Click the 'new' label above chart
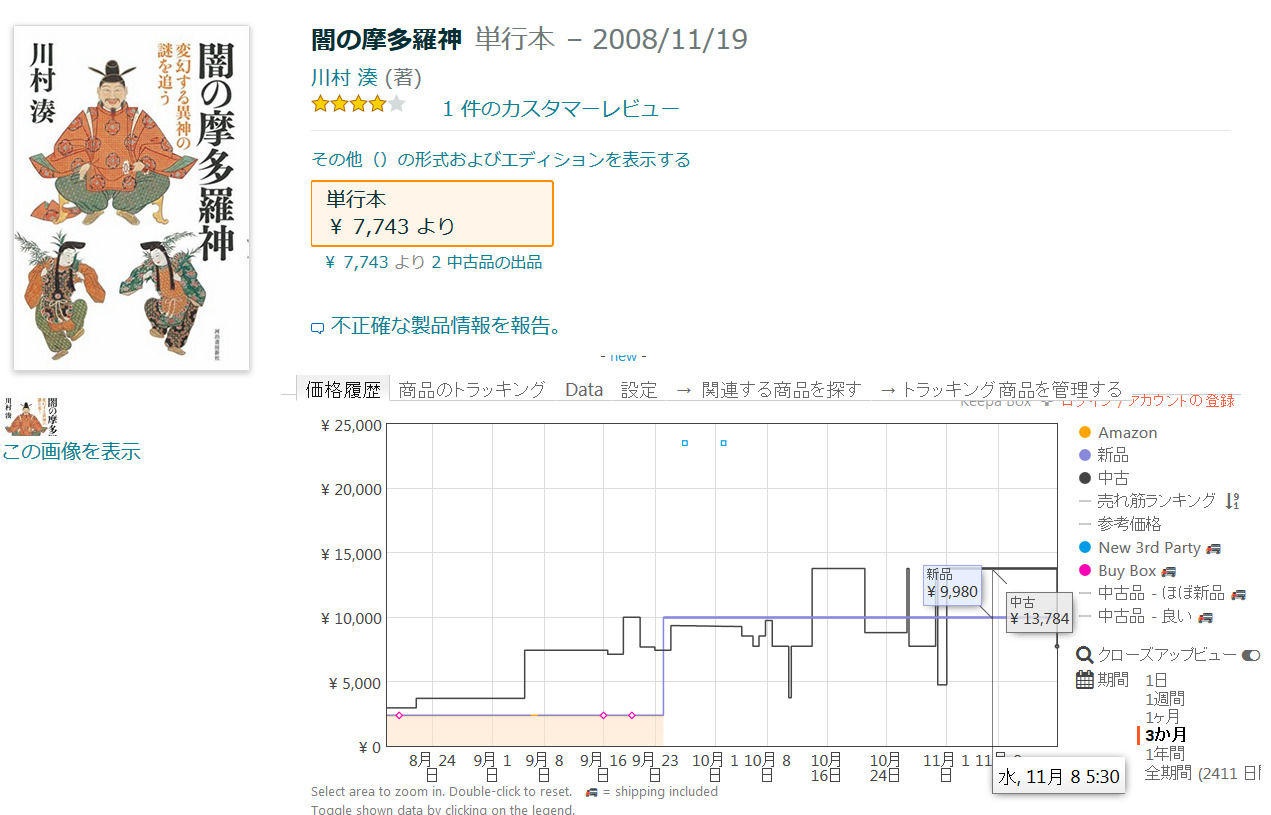Screen dimensions: 1271x815 click(623, 357)
